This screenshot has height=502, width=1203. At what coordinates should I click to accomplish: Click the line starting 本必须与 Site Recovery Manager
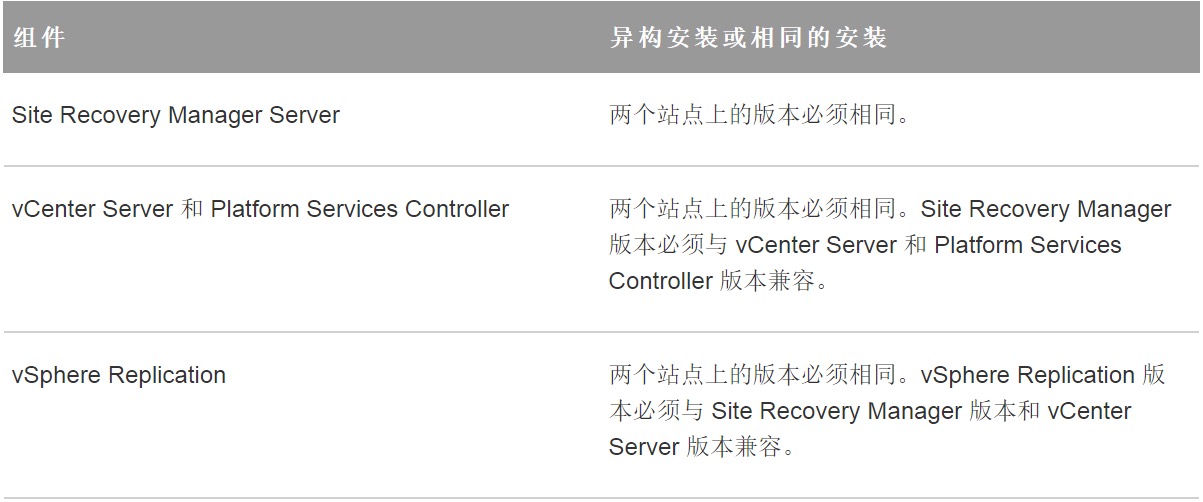(870, 411)
